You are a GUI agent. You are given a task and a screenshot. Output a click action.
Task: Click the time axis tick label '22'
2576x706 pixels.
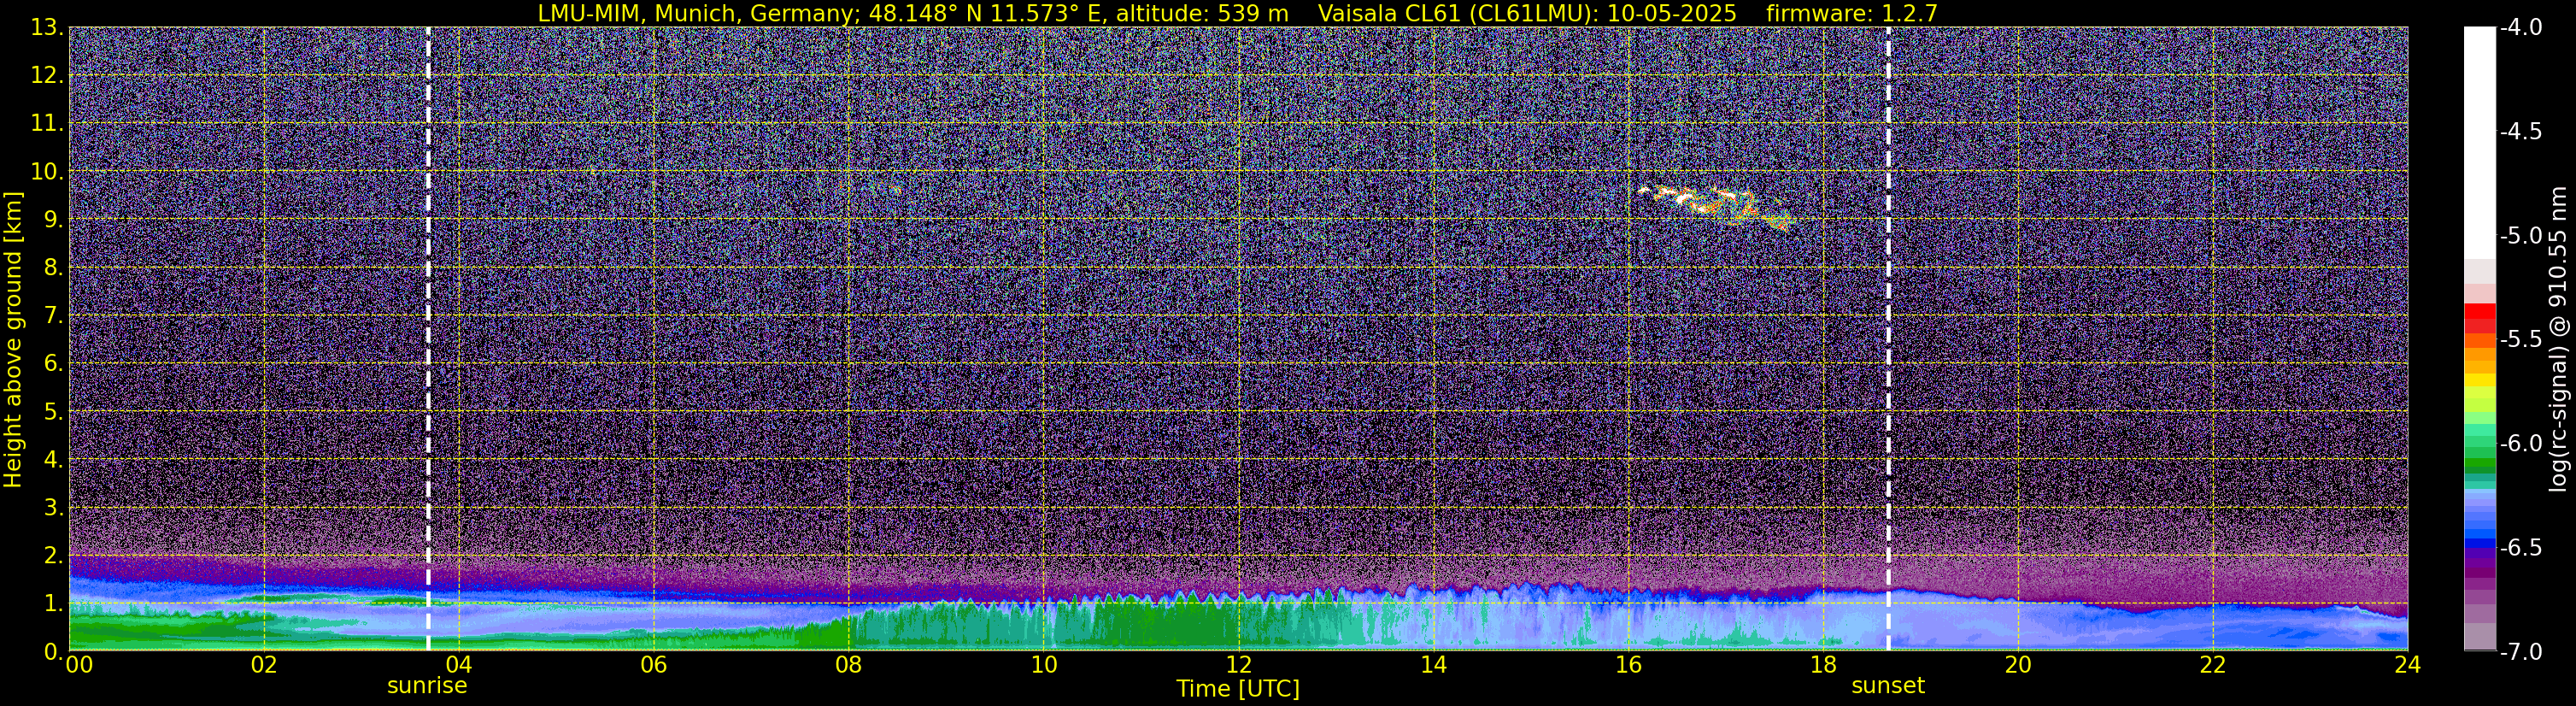pos(2212,665)
